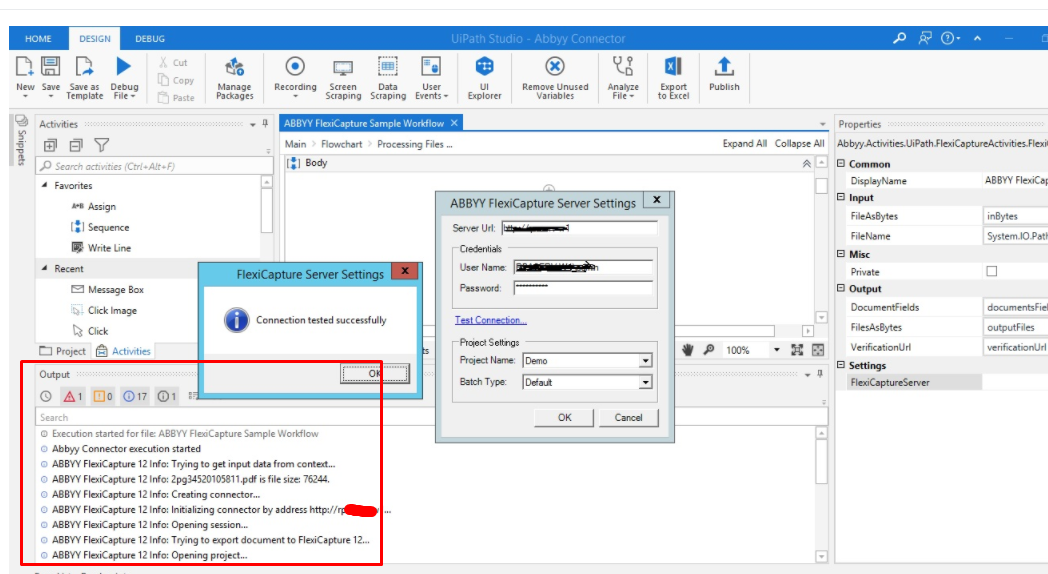
Task: Switch to HOME ribbon tab
Action: (x=38, y=39)
